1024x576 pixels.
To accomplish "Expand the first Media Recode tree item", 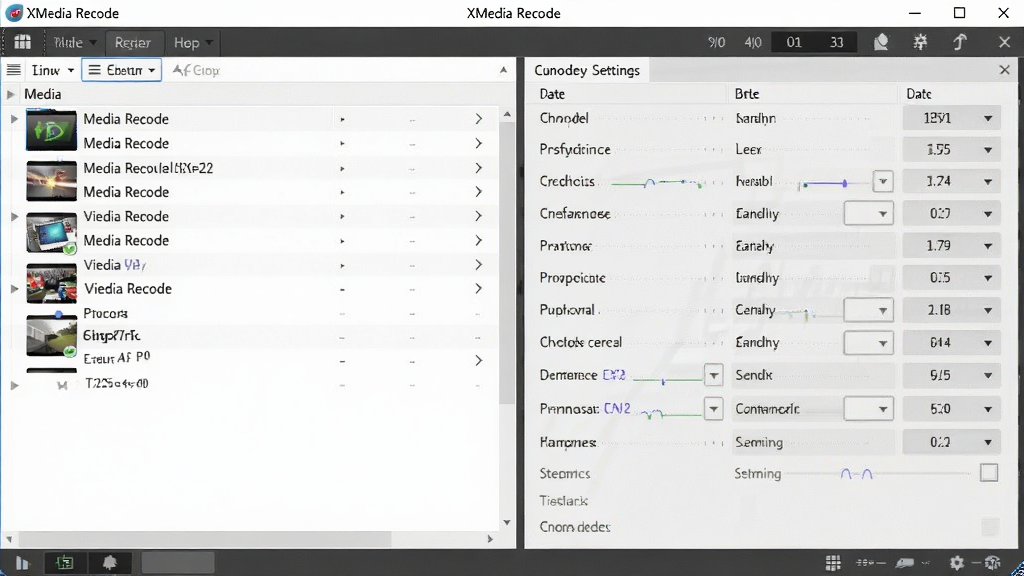I will pyautogui.click(x=14, y=119).
